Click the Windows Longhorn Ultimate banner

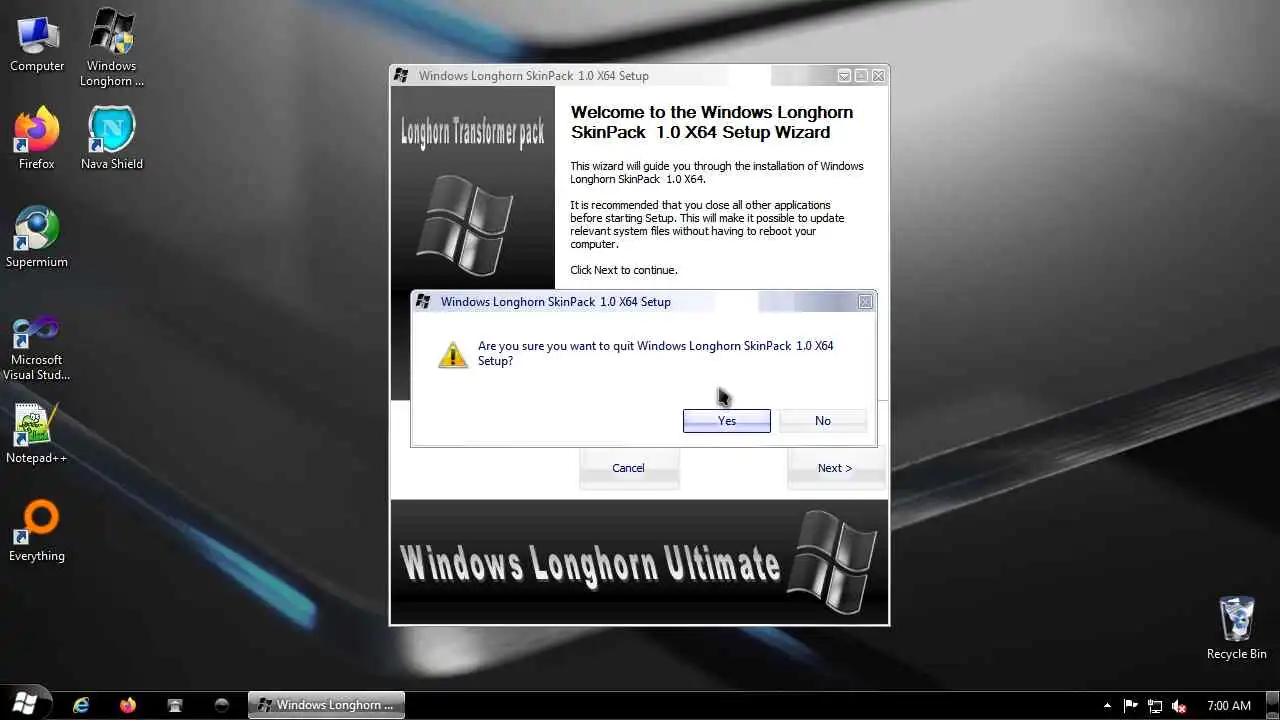pos(639,562)
